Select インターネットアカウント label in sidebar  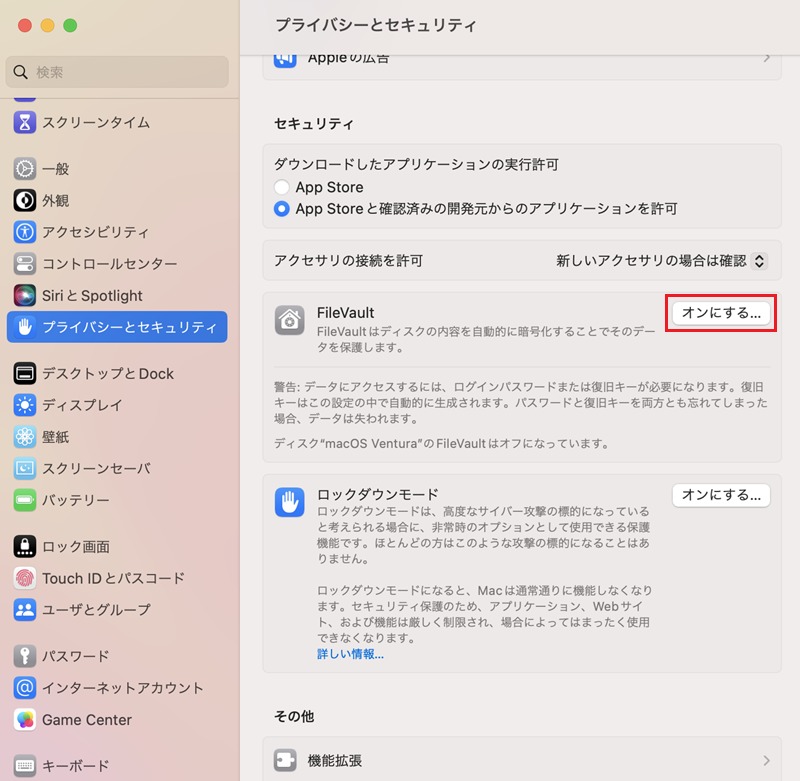pyautogui.click(x=122, y=688)
